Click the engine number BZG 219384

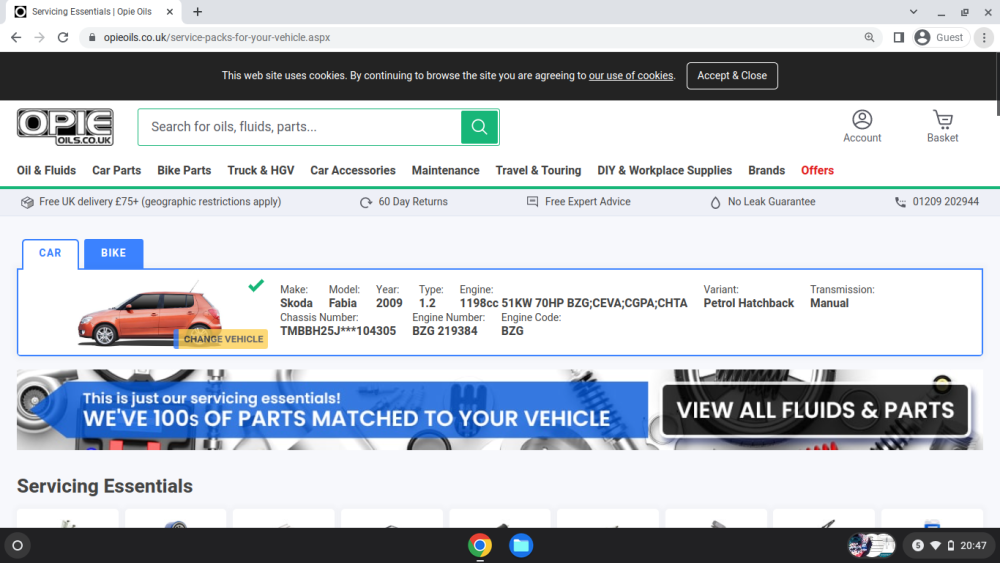point(445,331)
